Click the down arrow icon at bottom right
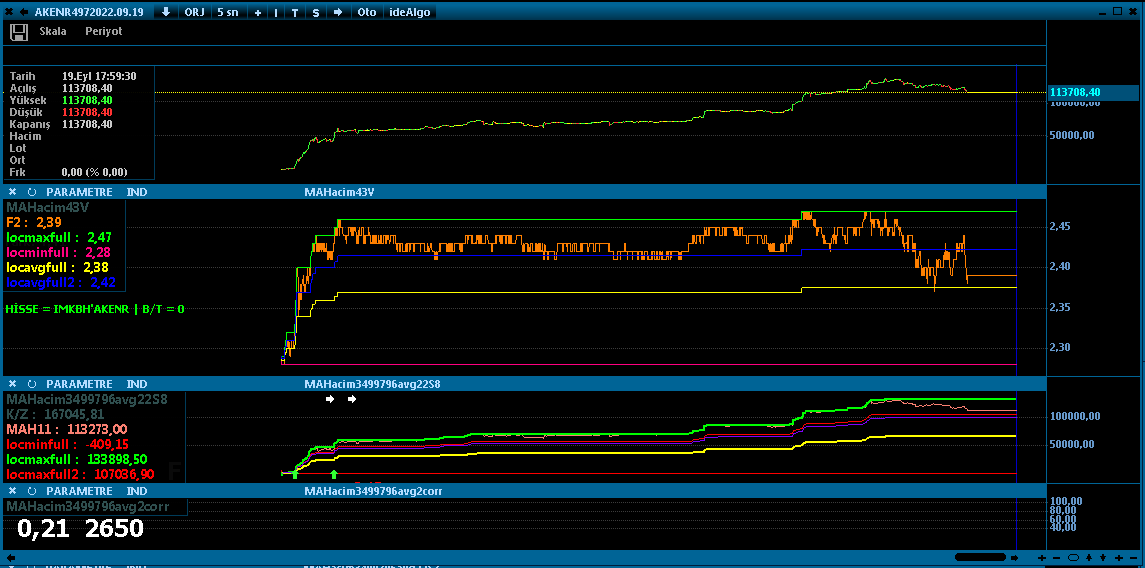This screenshot has width=1145, height=568. coord(1103,558)
